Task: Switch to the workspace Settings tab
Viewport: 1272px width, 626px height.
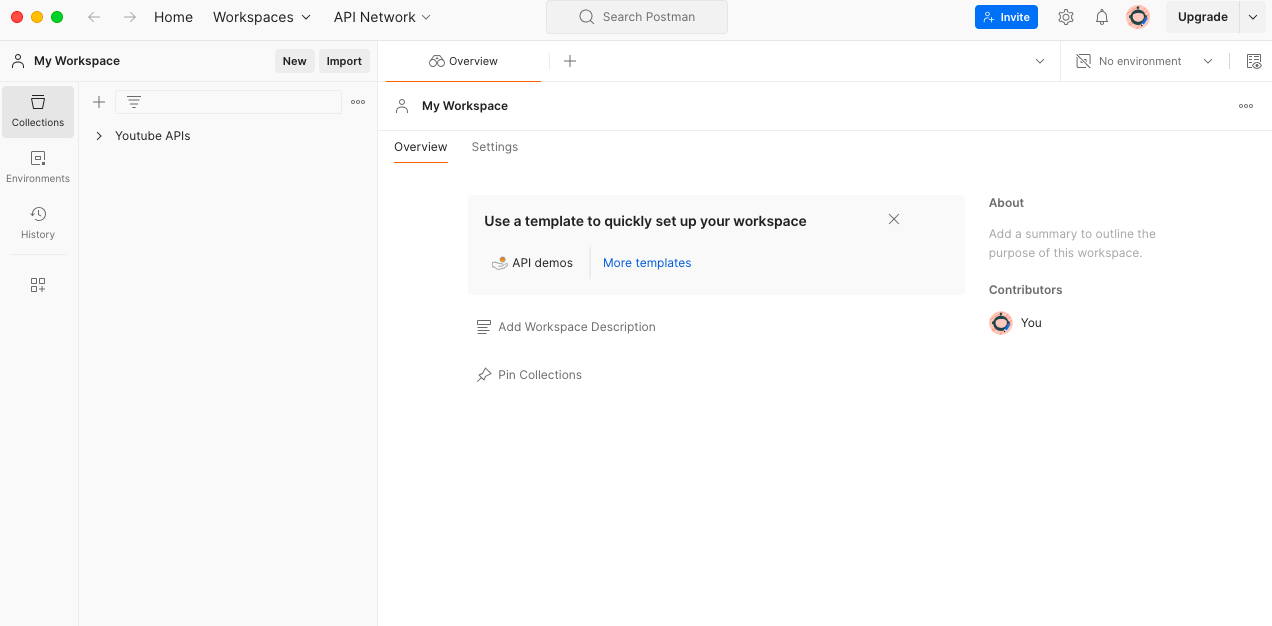Action: (495, 147)
